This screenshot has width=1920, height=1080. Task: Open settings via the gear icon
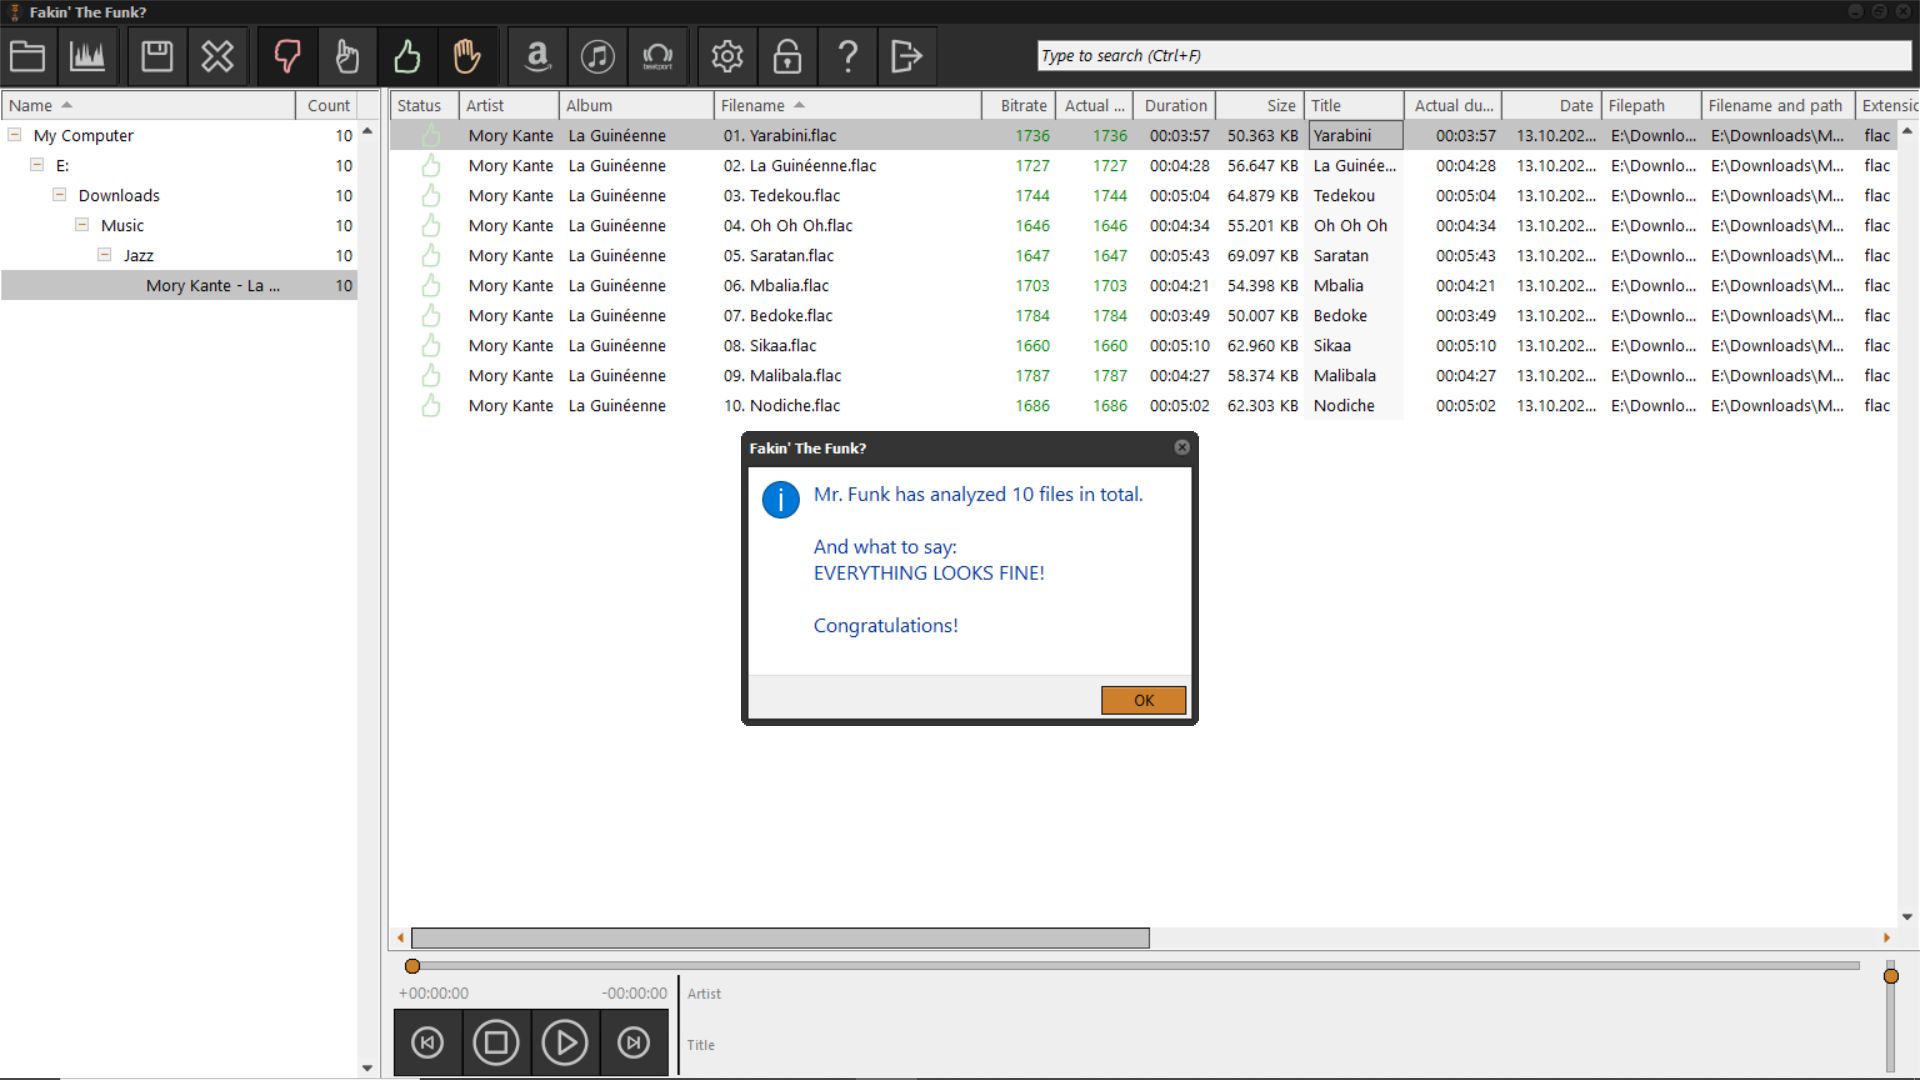click(727, 56)
